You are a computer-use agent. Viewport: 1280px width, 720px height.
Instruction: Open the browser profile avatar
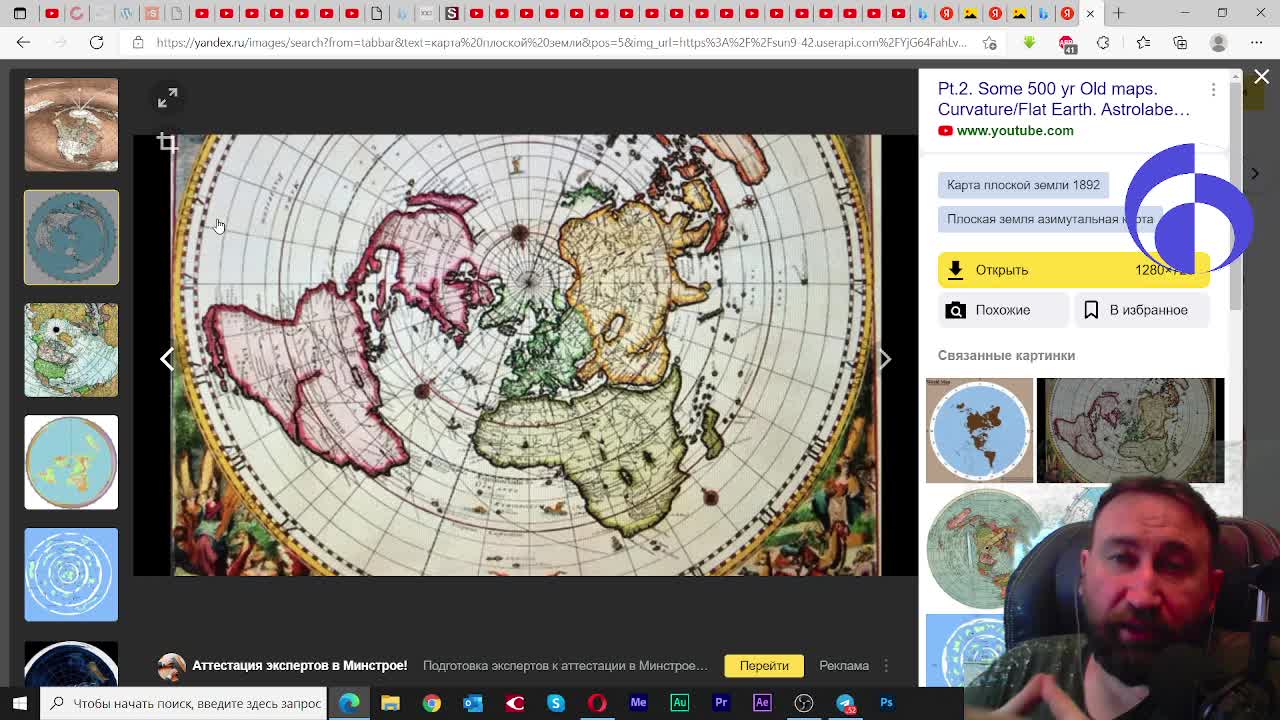[1218, 43]
